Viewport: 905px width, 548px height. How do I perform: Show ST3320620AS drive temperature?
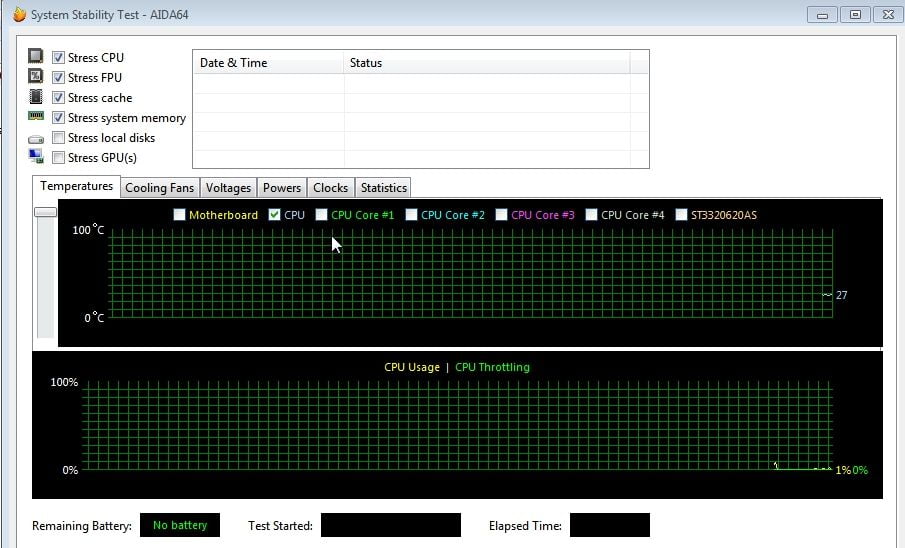tap(682, 215)
